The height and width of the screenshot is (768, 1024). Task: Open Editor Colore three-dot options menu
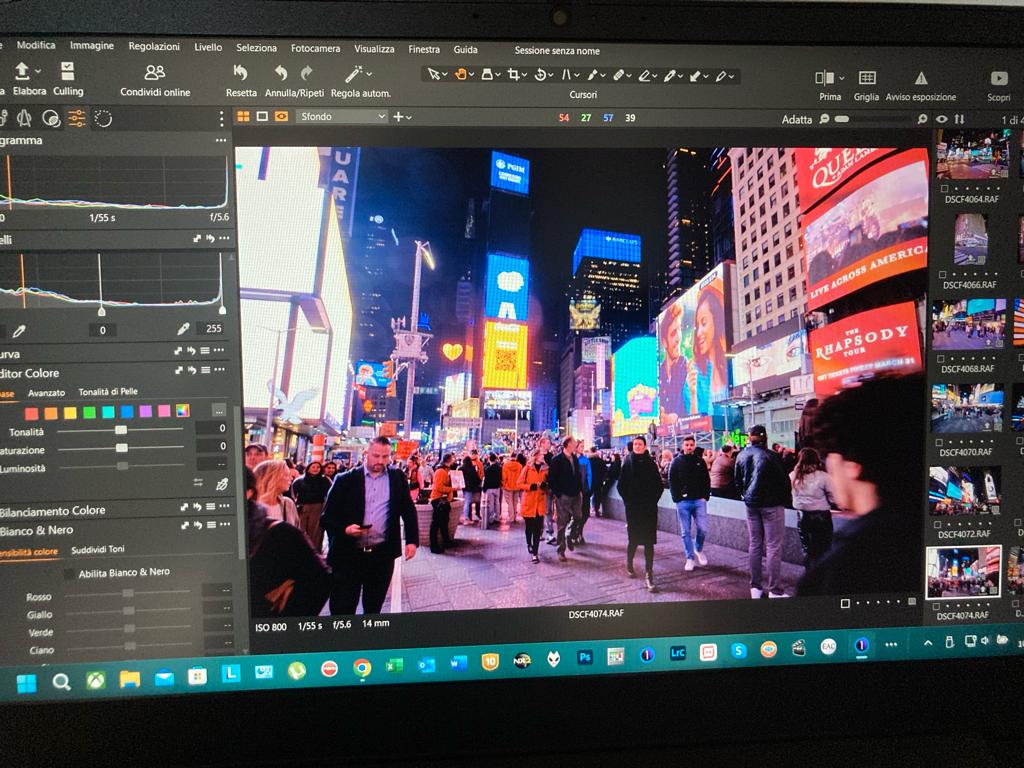point(219,370)
